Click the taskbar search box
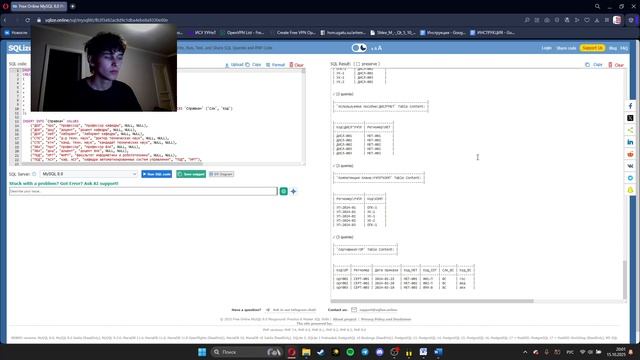Image resolution: width=640 pixels, height=360 pixels. 247,352
